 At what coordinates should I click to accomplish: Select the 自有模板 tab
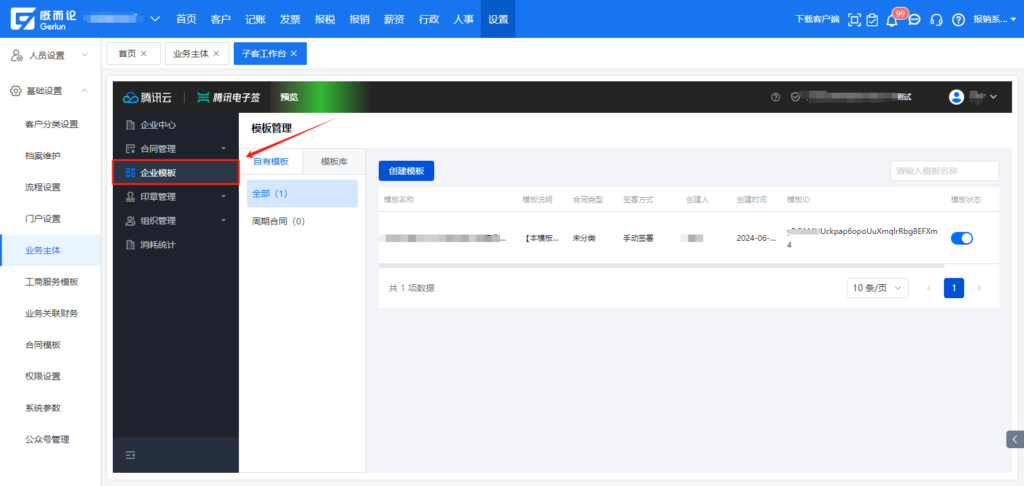click(270, 161)
